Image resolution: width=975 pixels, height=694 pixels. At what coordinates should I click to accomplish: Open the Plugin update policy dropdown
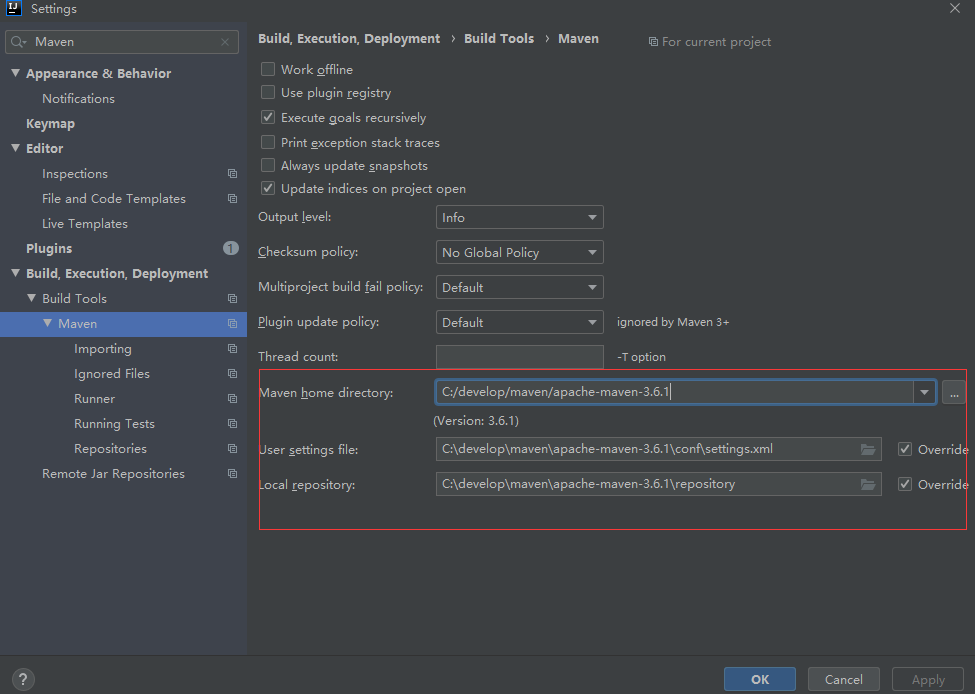520,322
